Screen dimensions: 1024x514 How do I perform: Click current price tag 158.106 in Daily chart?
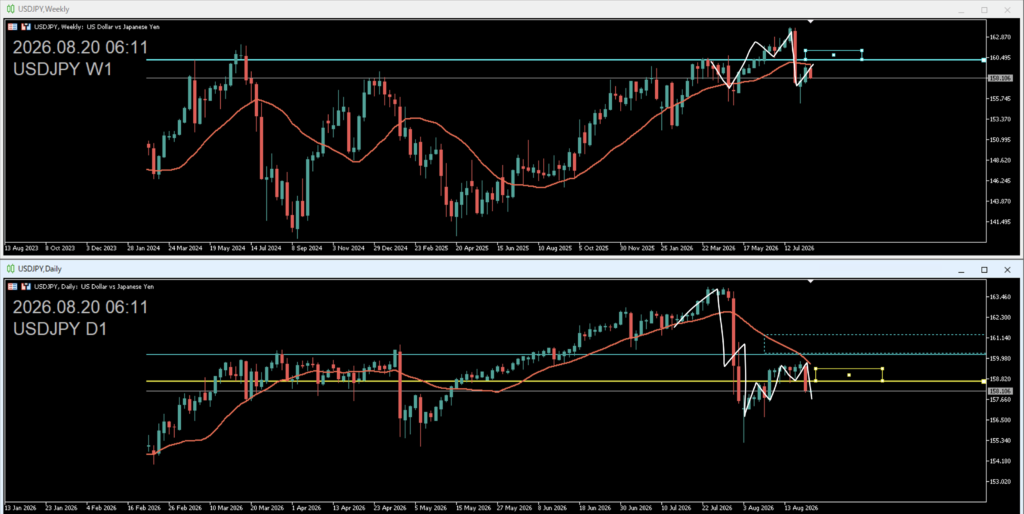(1000, 391)
